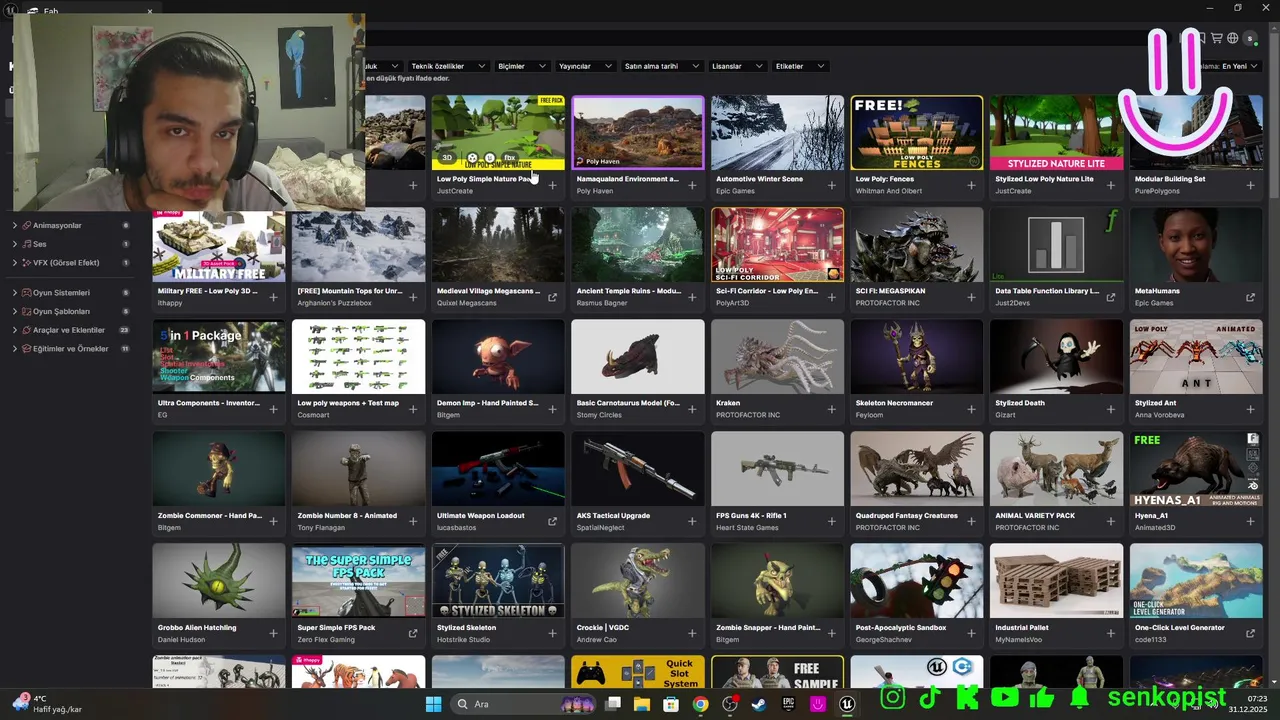Click 'Stylized Ant' title text

(x=1155, y=403)
